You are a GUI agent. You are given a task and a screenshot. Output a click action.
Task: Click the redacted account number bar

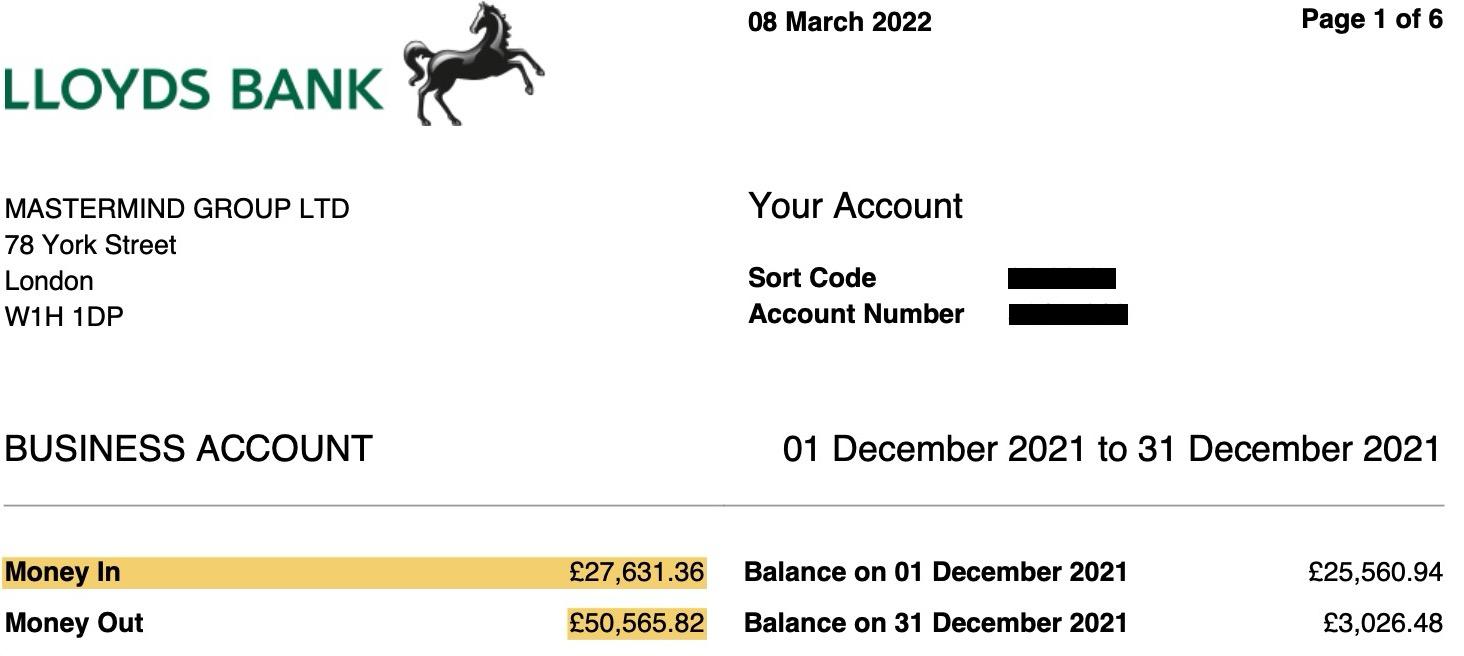point(1068,315)
